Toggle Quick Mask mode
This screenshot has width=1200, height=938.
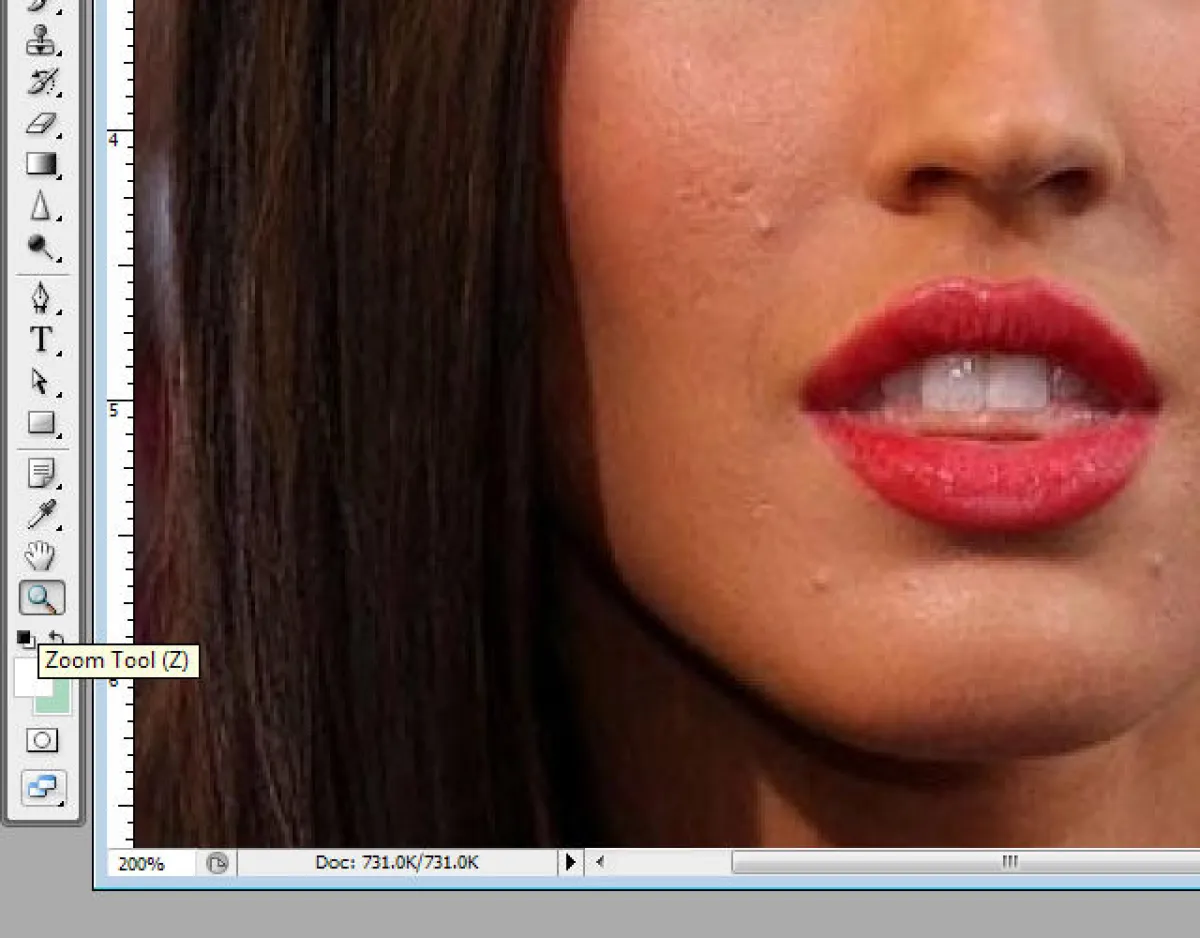click(41, 741)
